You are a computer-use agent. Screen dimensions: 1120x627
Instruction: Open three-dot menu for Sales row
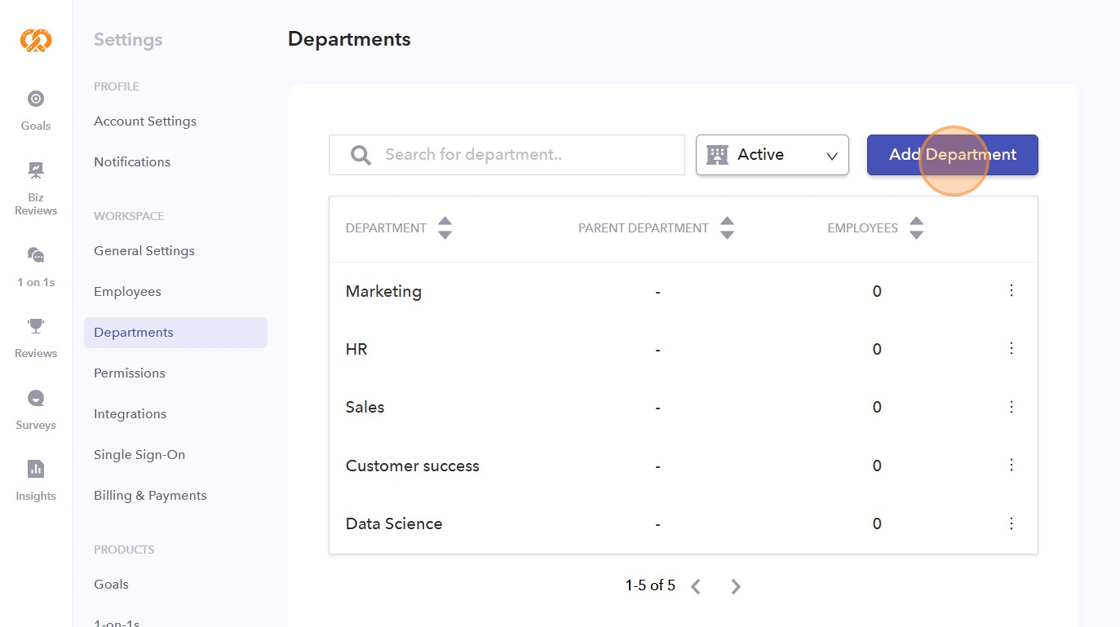[x=1011, y=407]
